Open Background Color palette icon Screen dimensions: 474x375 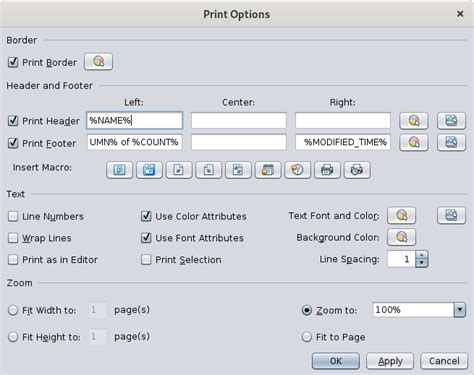click(x=401, y=237)
